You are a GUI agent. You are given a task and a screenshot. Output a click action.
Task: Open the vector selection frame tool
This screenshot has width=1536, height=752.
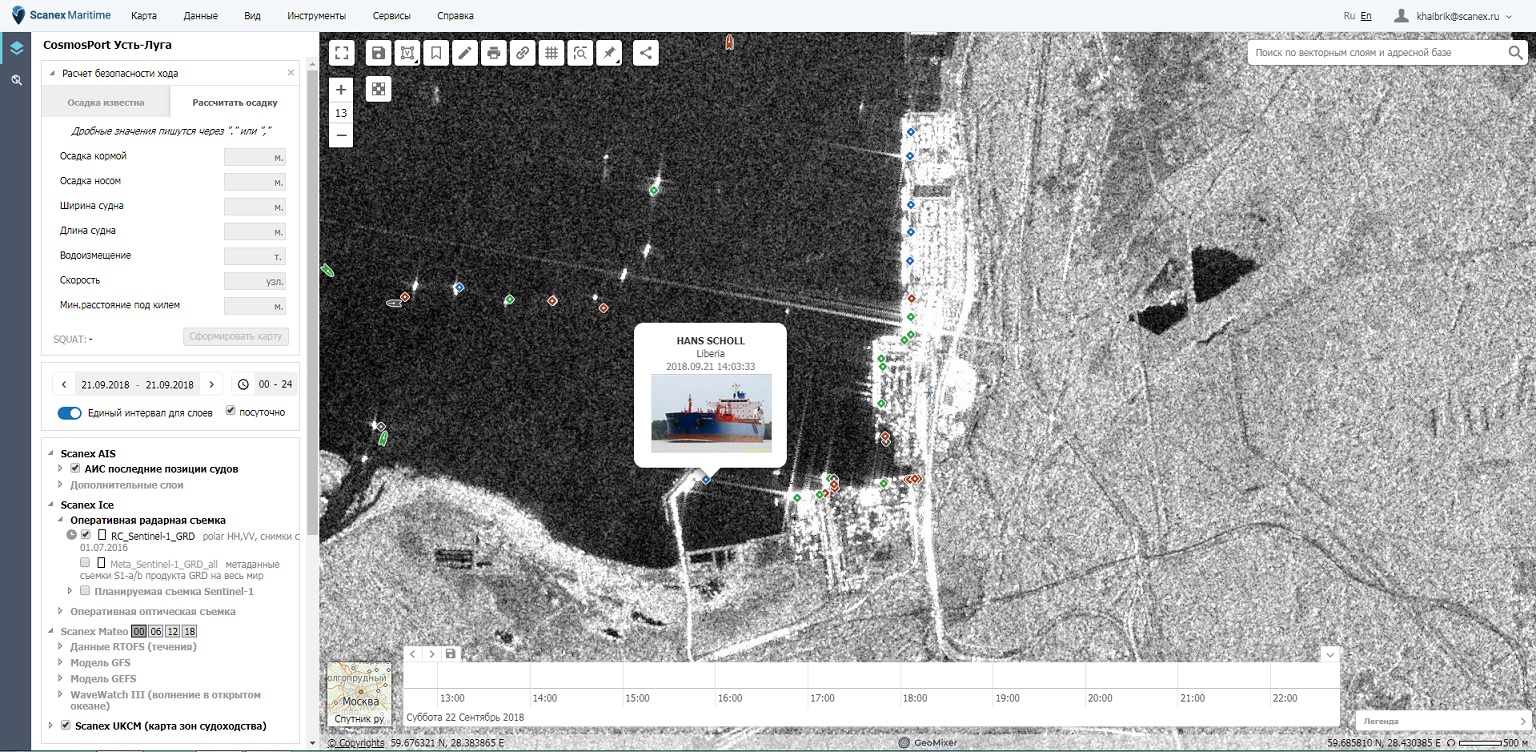(407, 53)
